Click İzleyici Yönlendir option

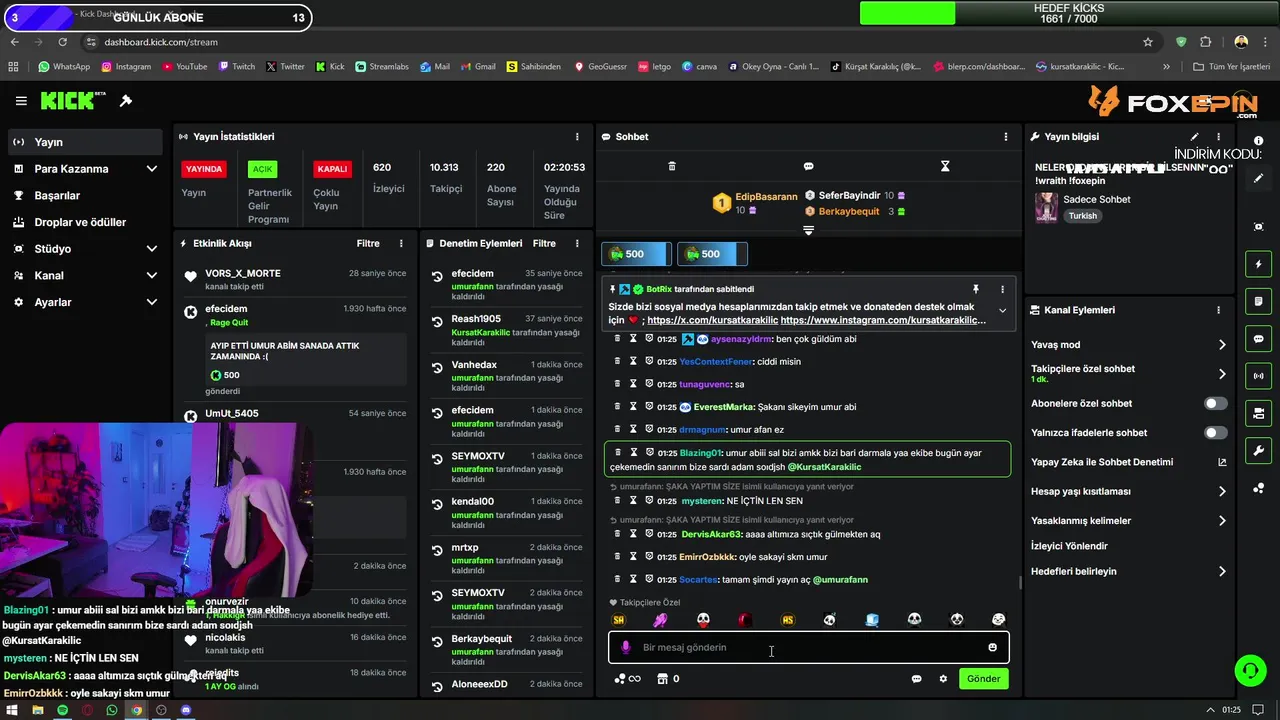click(1069, 546)
